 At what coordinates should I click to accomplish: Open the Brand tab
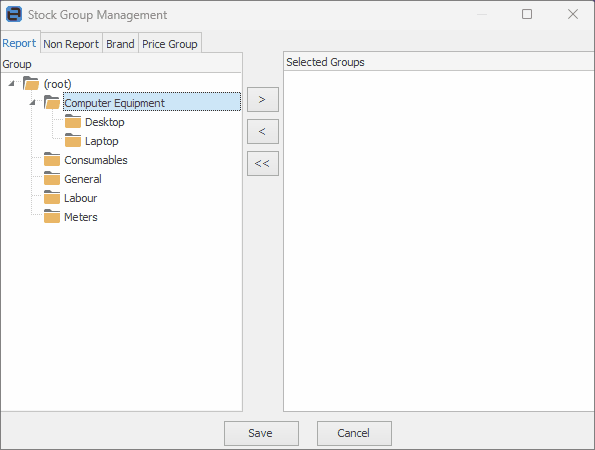tap(120, 44)
